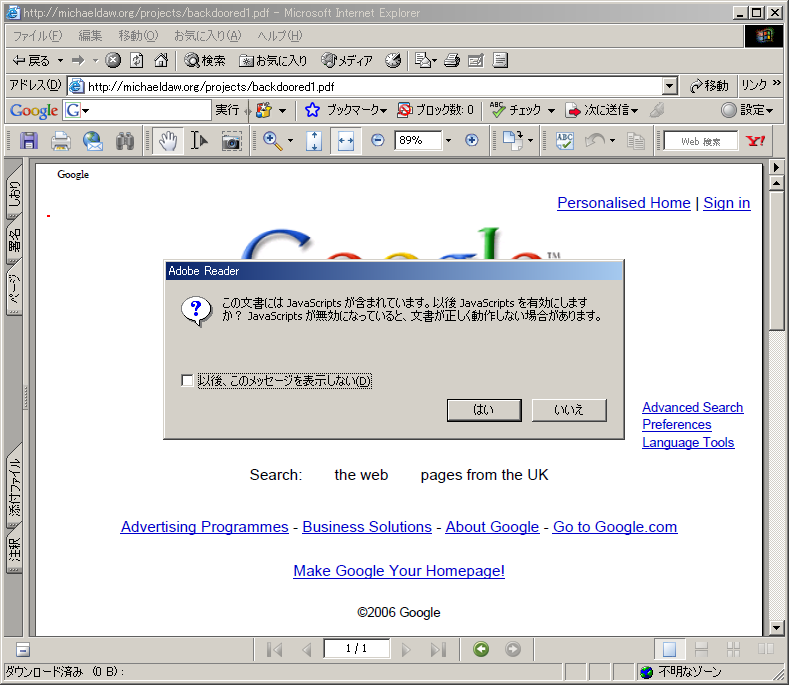The width and height of the screenshot is (789, 685).
Task: Expand the Zoom In tool dropdown arrow
Action: (290, 140)
